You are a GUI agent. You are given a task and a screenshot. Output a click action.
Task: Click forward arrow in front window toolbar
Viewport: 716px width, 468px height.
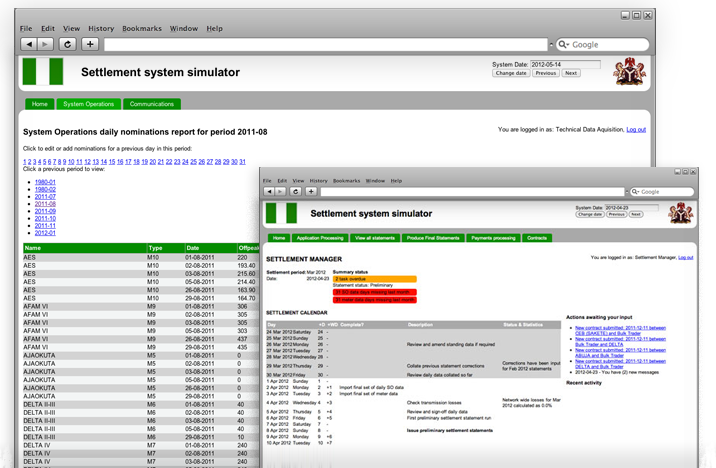[280, 191]
